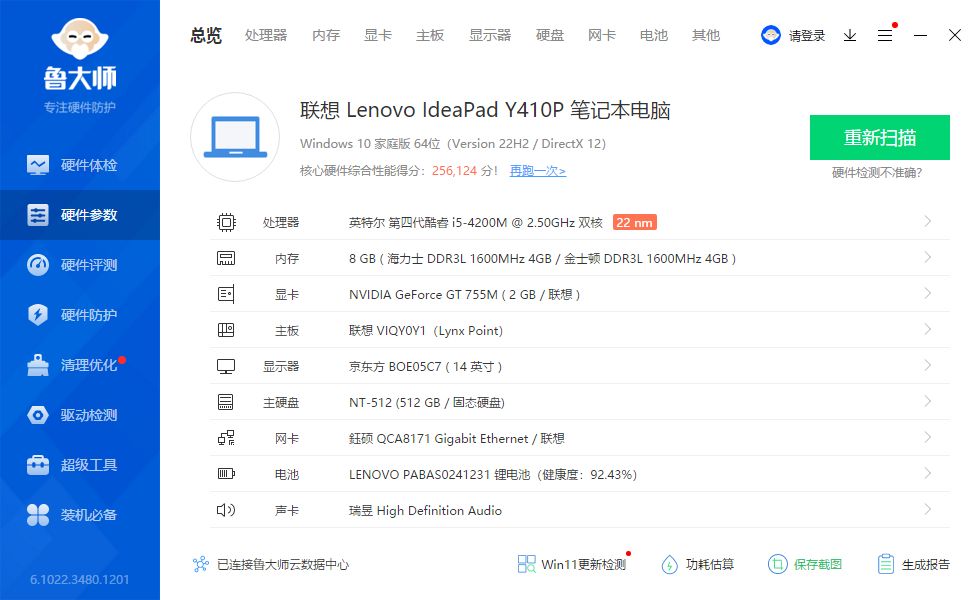Click 硬件检测不准确? link
980x600 pixels.
[x=877, y=172]
